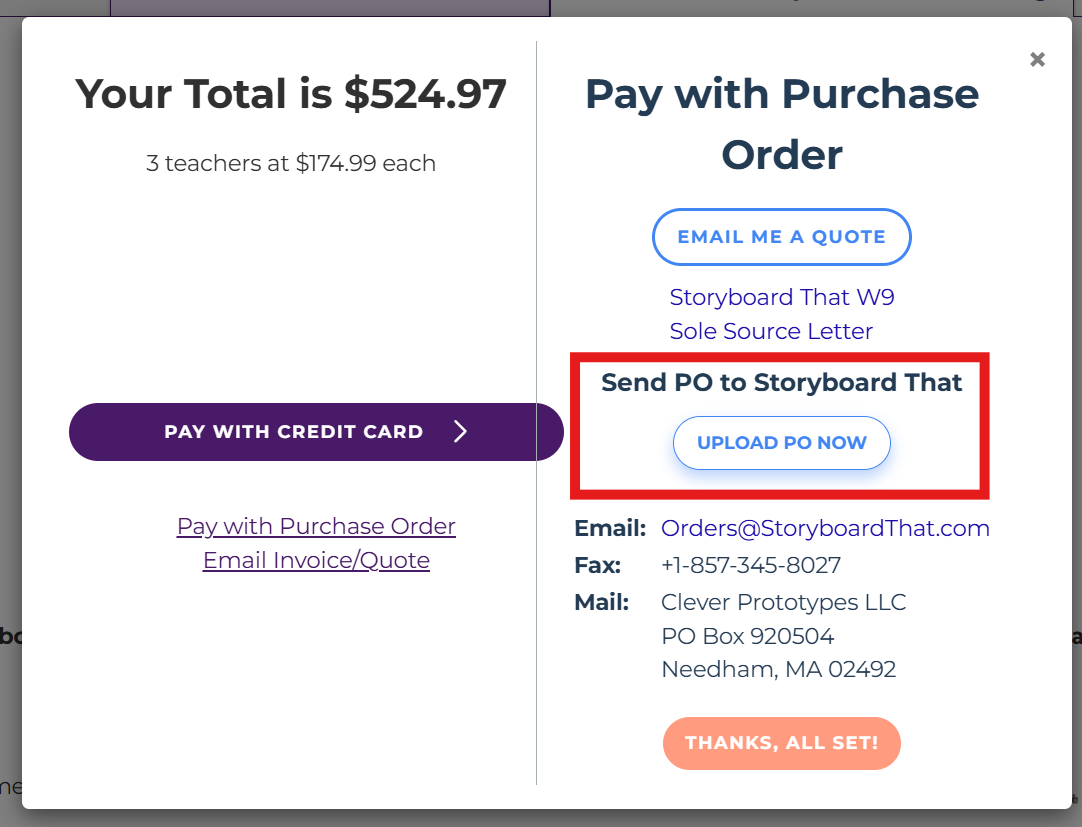This screenshot has width=1082, height=827.
Task: Open the Email Invoice/Quote link
Action: point(316,560)
